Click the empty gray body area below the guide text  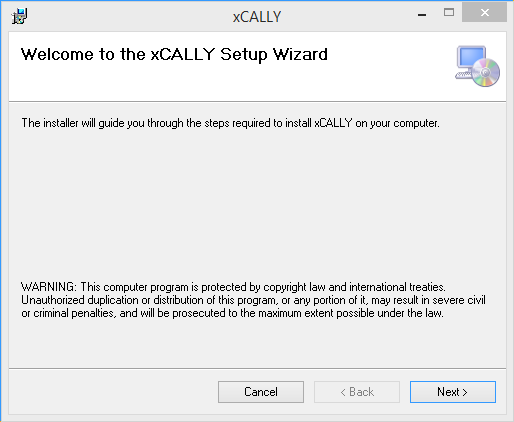(x=257, y=200)
